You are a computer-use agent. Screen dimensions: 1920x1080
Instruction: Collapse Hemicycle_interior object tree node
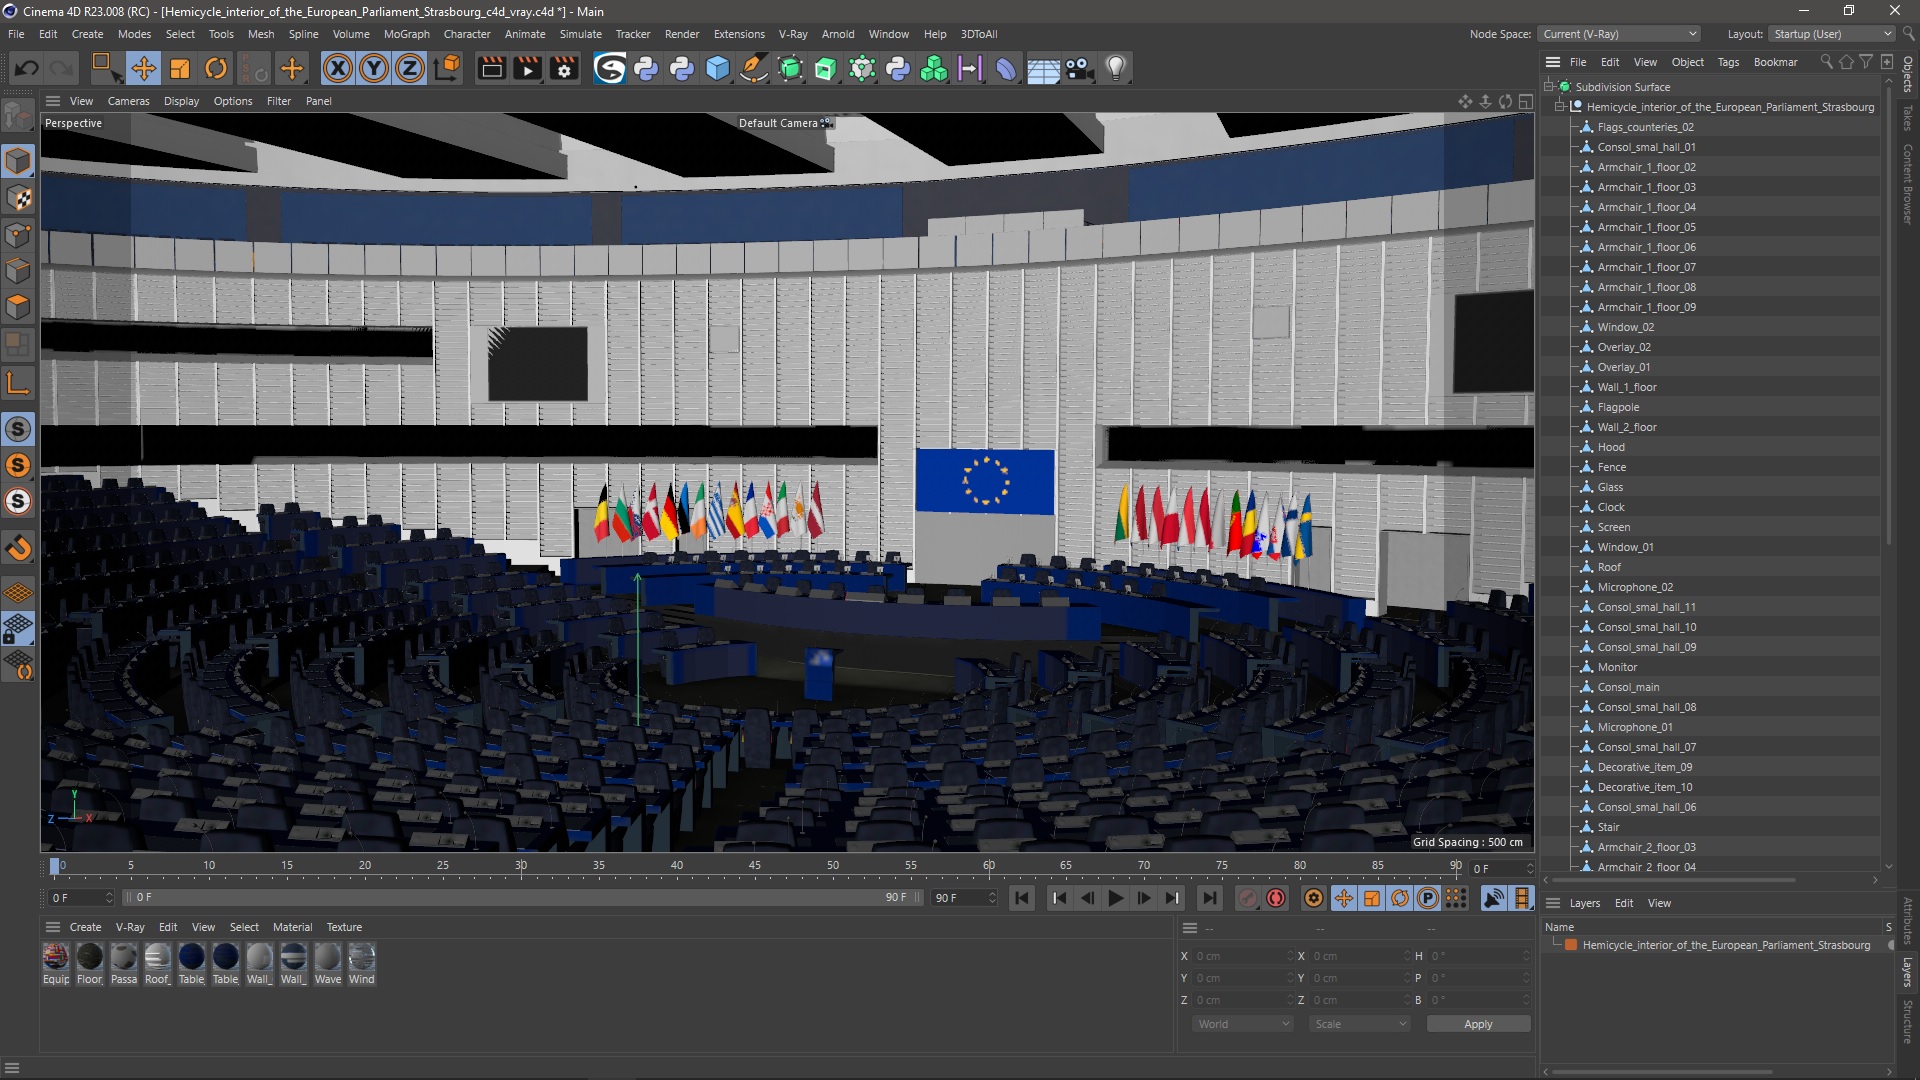click(1559, 107)
